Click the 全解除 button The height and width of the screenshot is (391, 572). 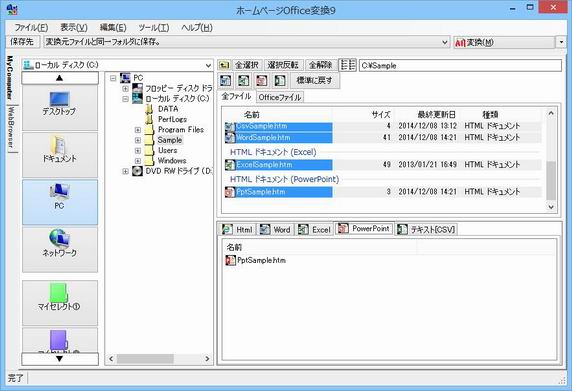point(320,65)
